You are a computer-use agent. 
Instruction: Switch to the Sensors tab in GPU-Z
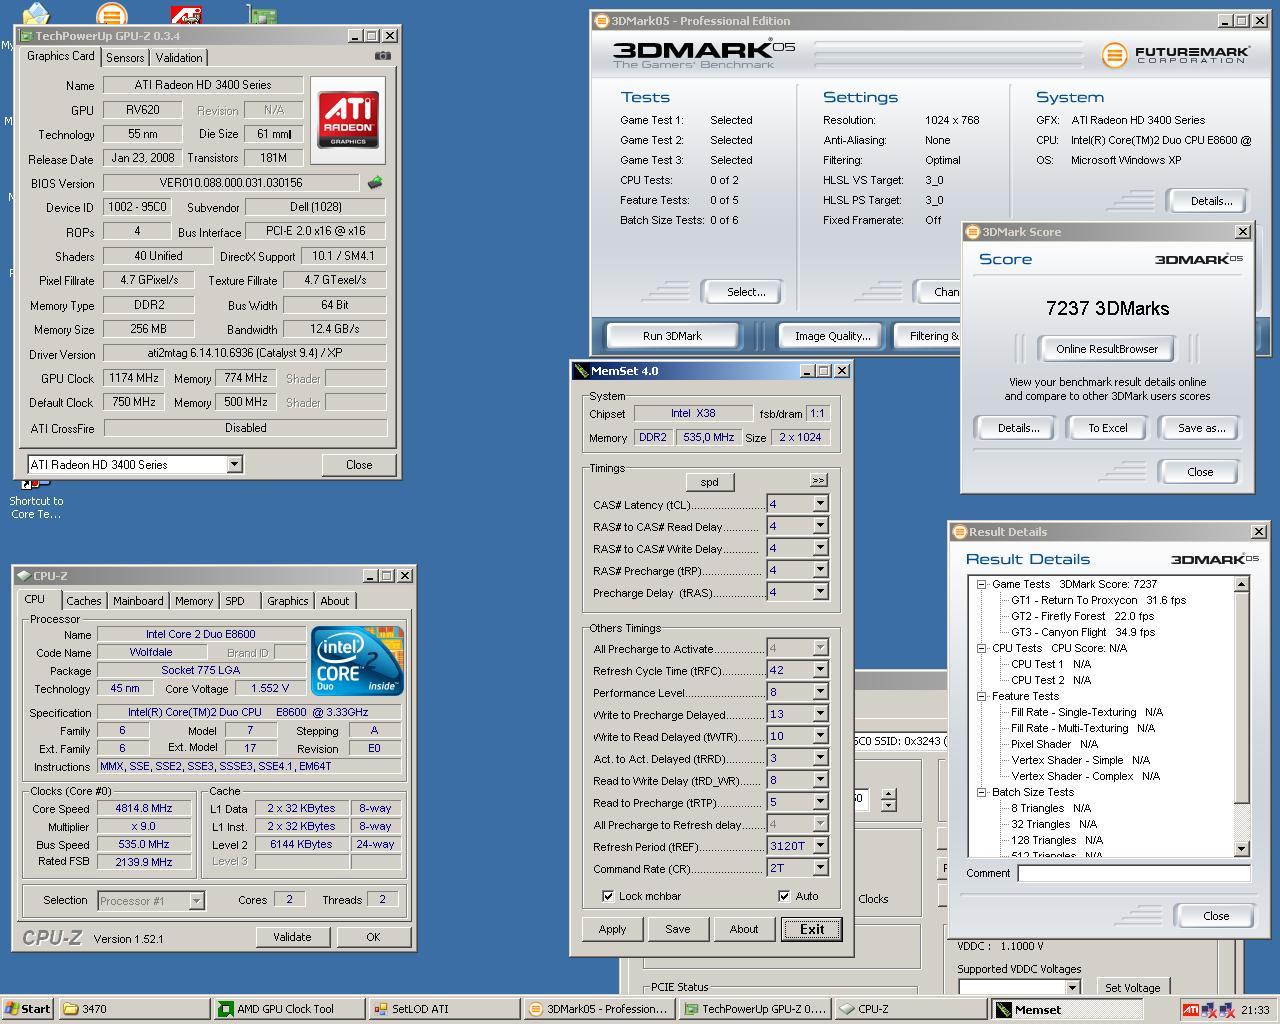point(125,58)
